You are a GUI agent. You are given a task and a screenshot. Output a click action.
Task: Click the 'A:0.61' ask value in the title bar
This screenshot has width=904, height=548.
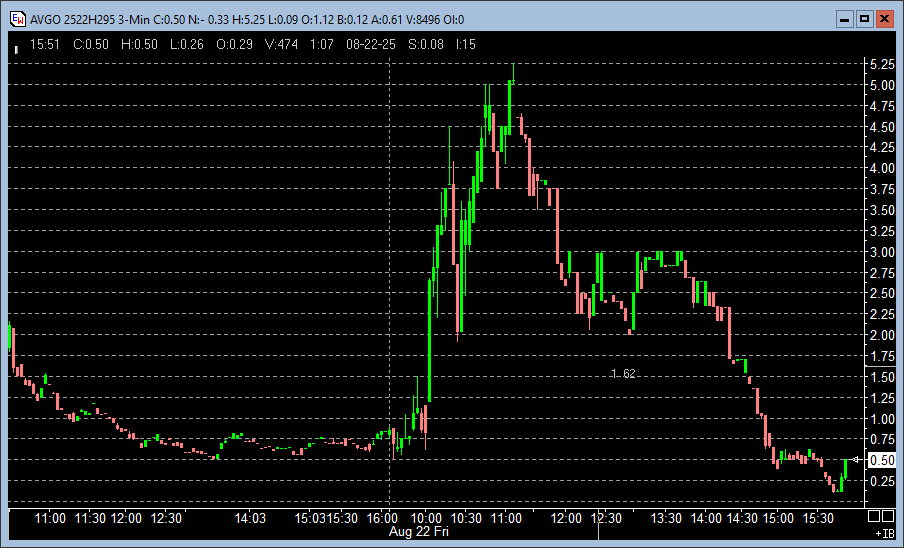pyautogui.click(x=387, y=20)
